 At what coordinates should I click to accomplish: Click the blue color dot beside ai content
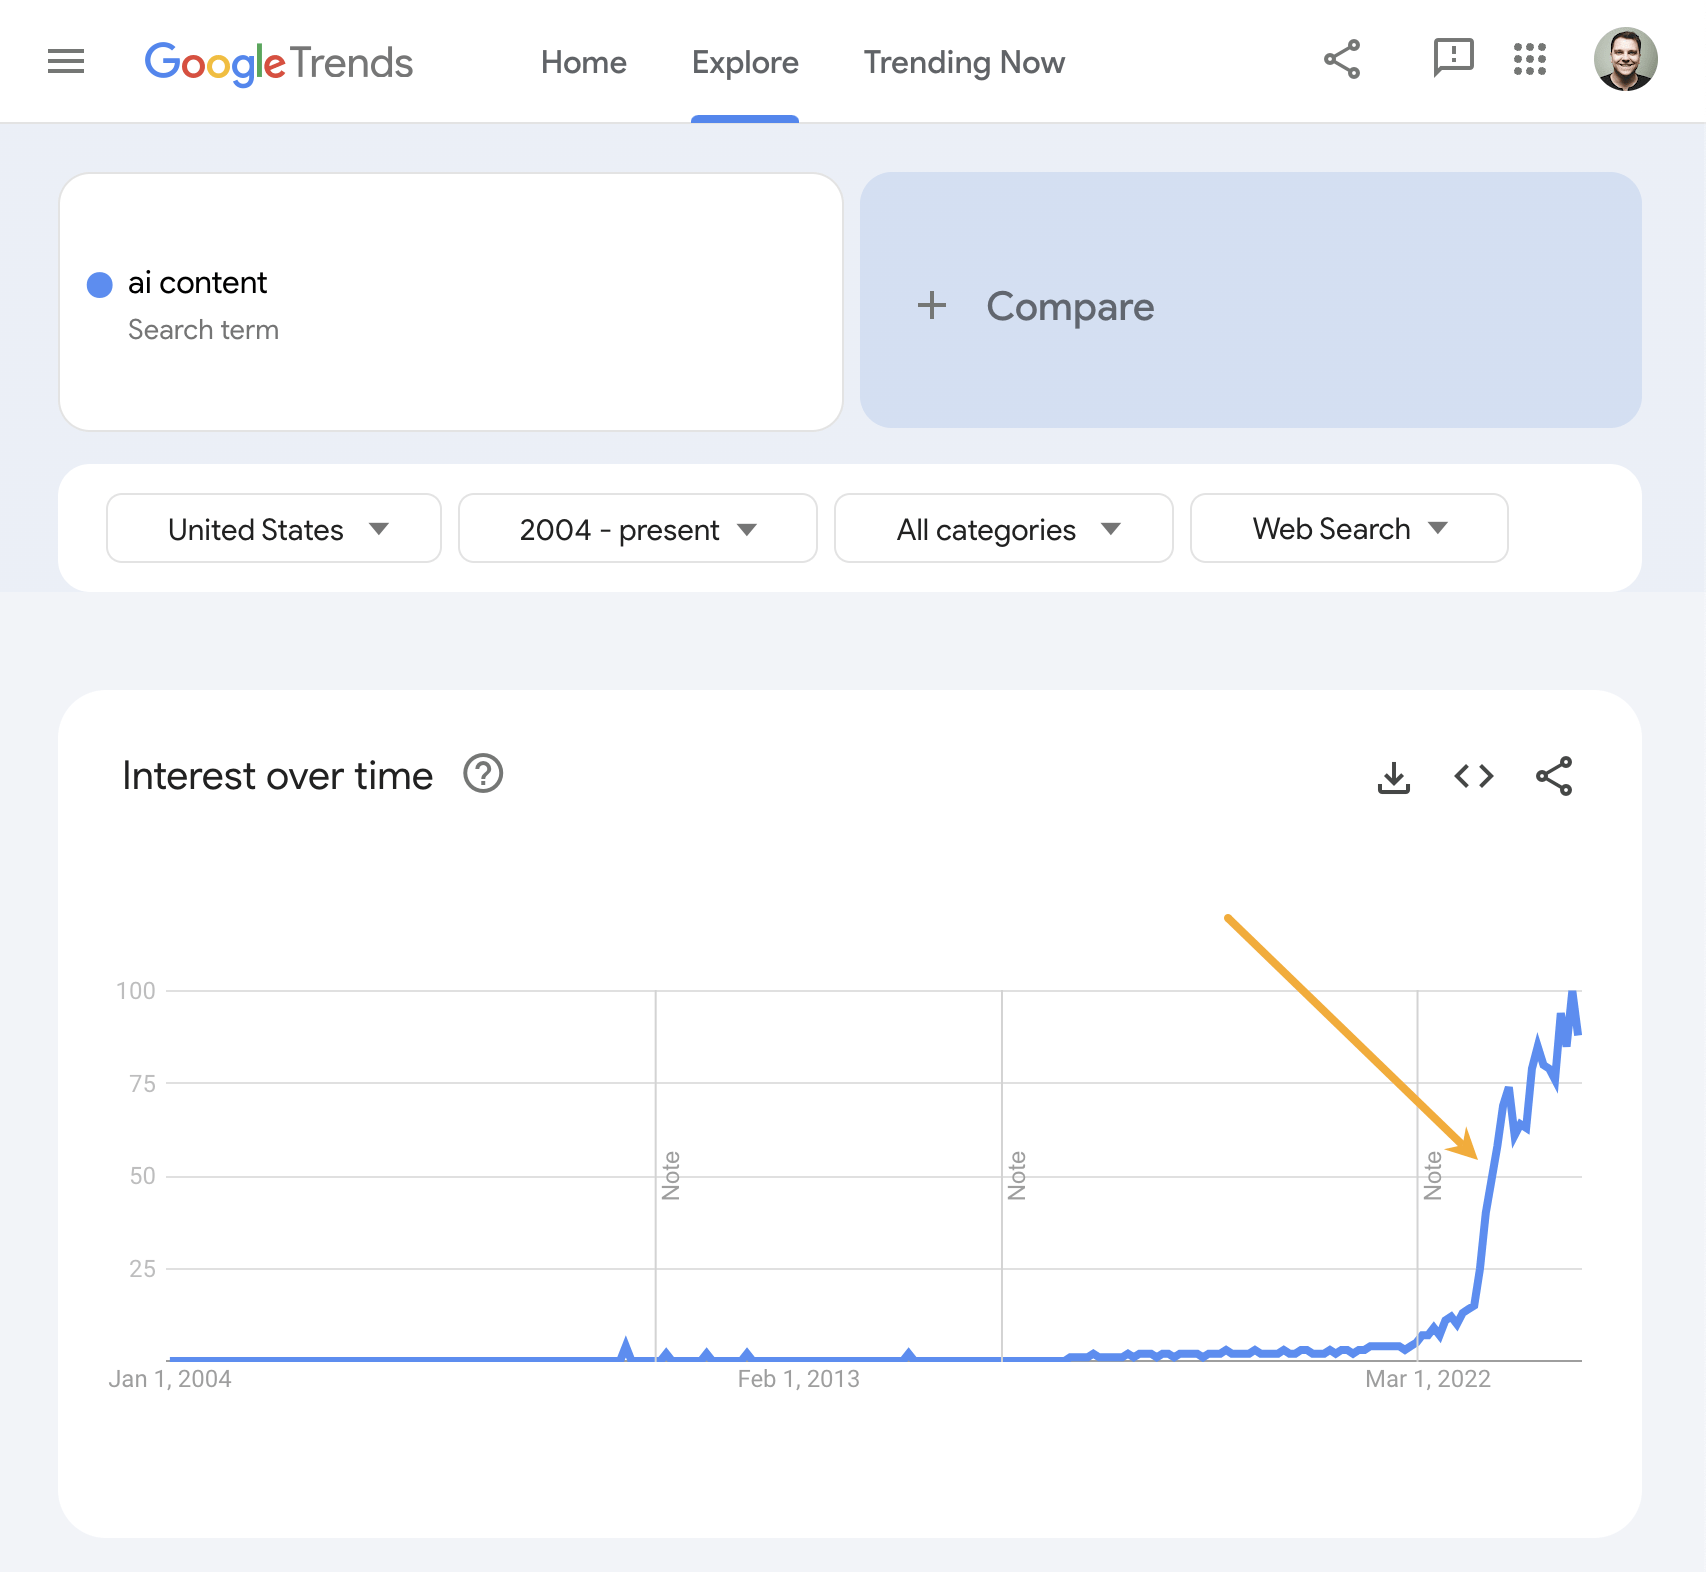click(x=99, y=285)
